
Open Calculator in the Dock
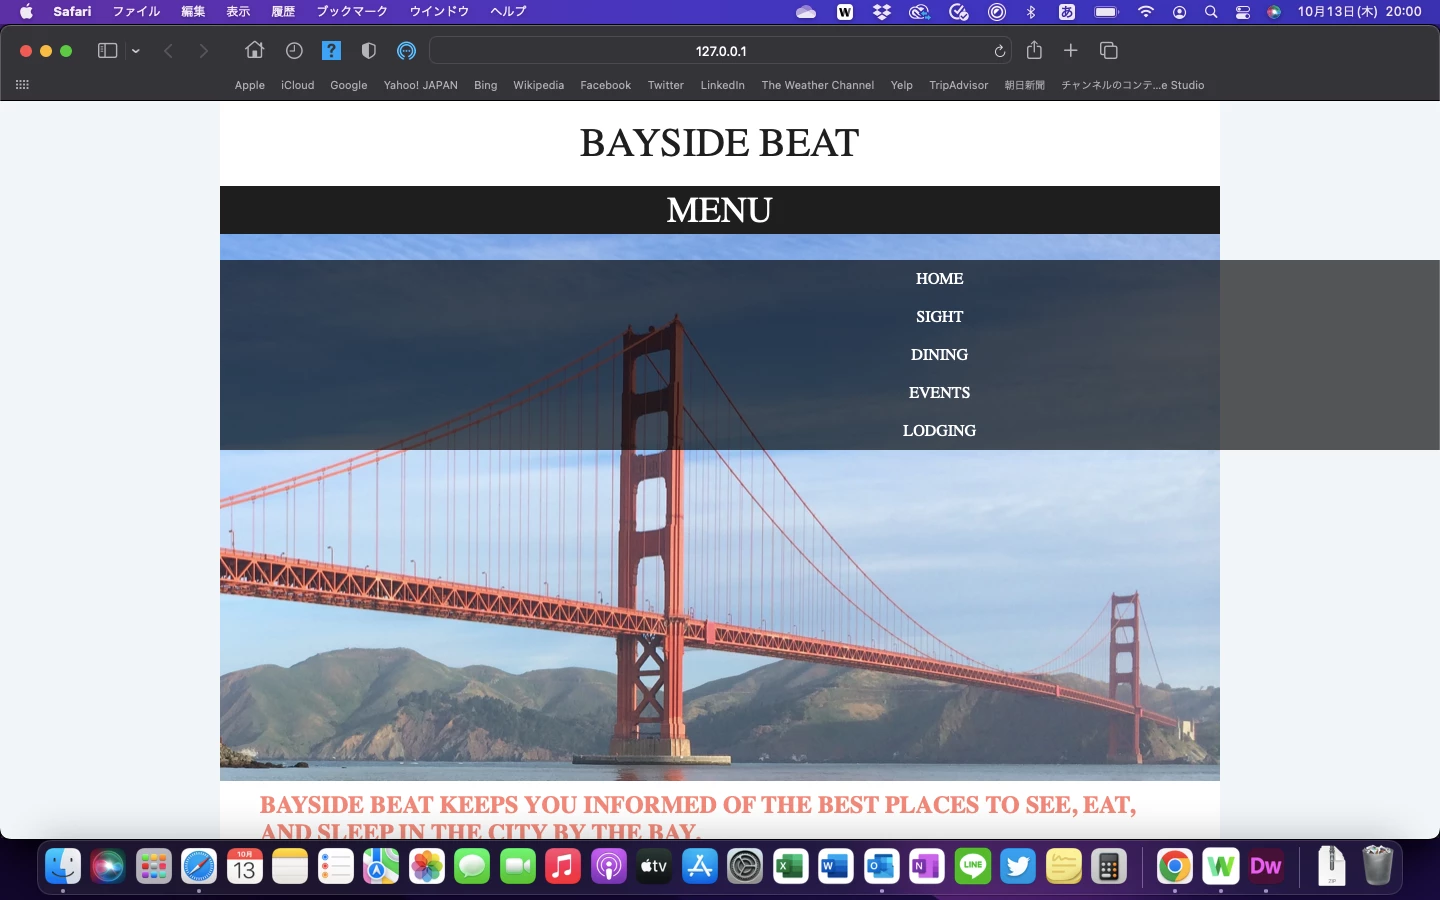[x=1109, y=867]
